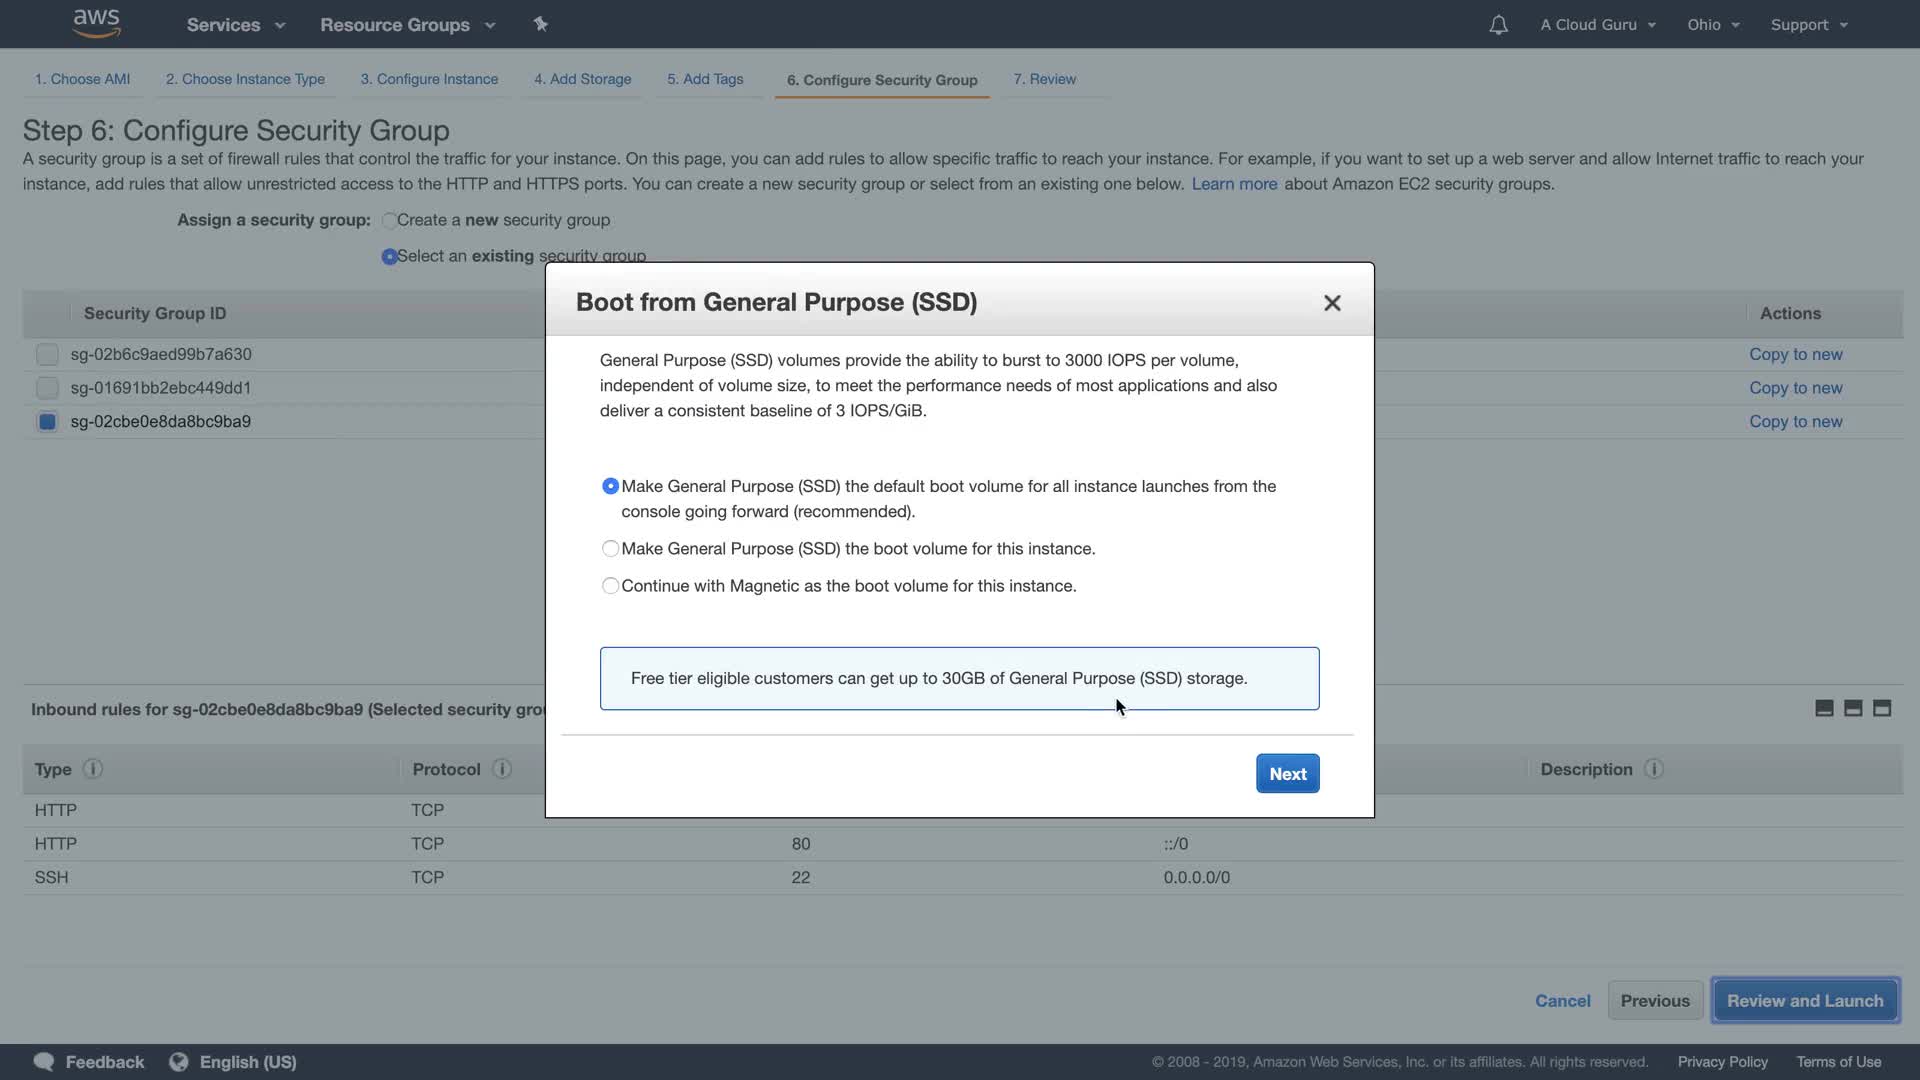Close the Boot from General Purpose dialog
Screen dimensions: 1920x1080
[x=1332, y=303]
